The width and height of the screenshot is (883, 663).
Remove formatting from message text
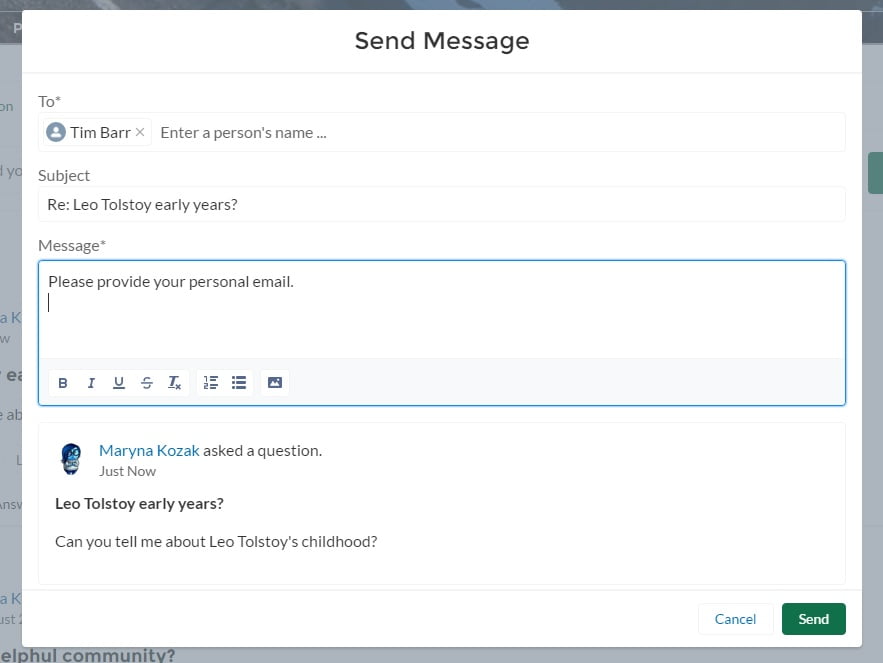click(175, 383)
